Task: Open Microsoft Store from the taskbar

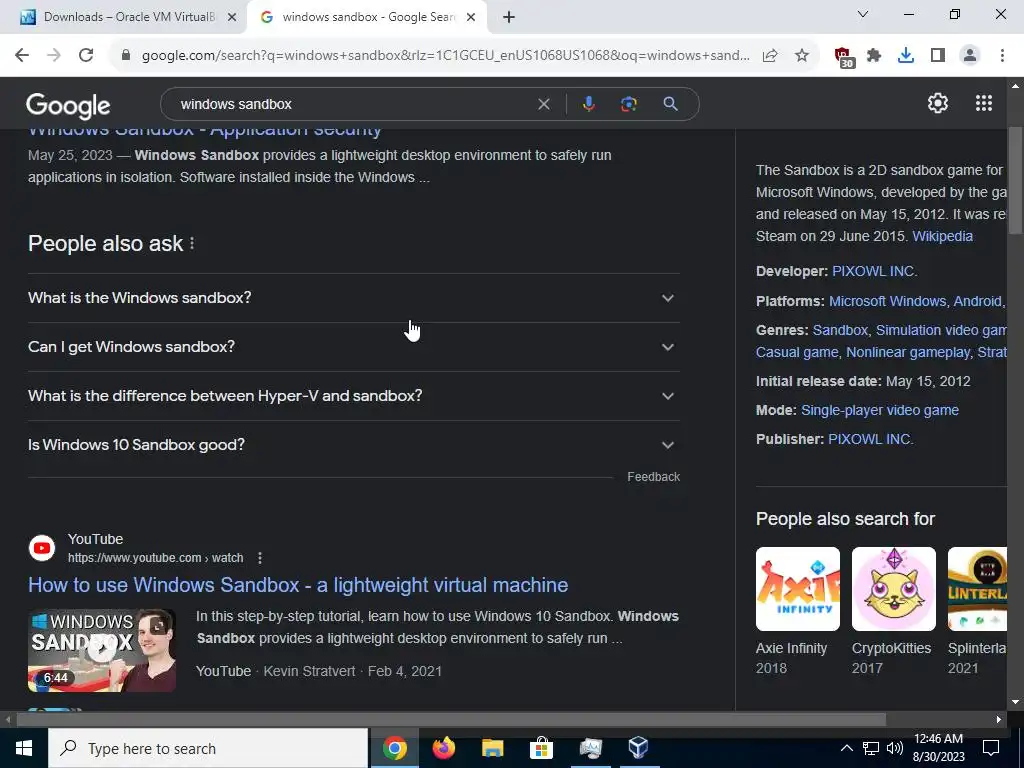Action: coord(541,748)
